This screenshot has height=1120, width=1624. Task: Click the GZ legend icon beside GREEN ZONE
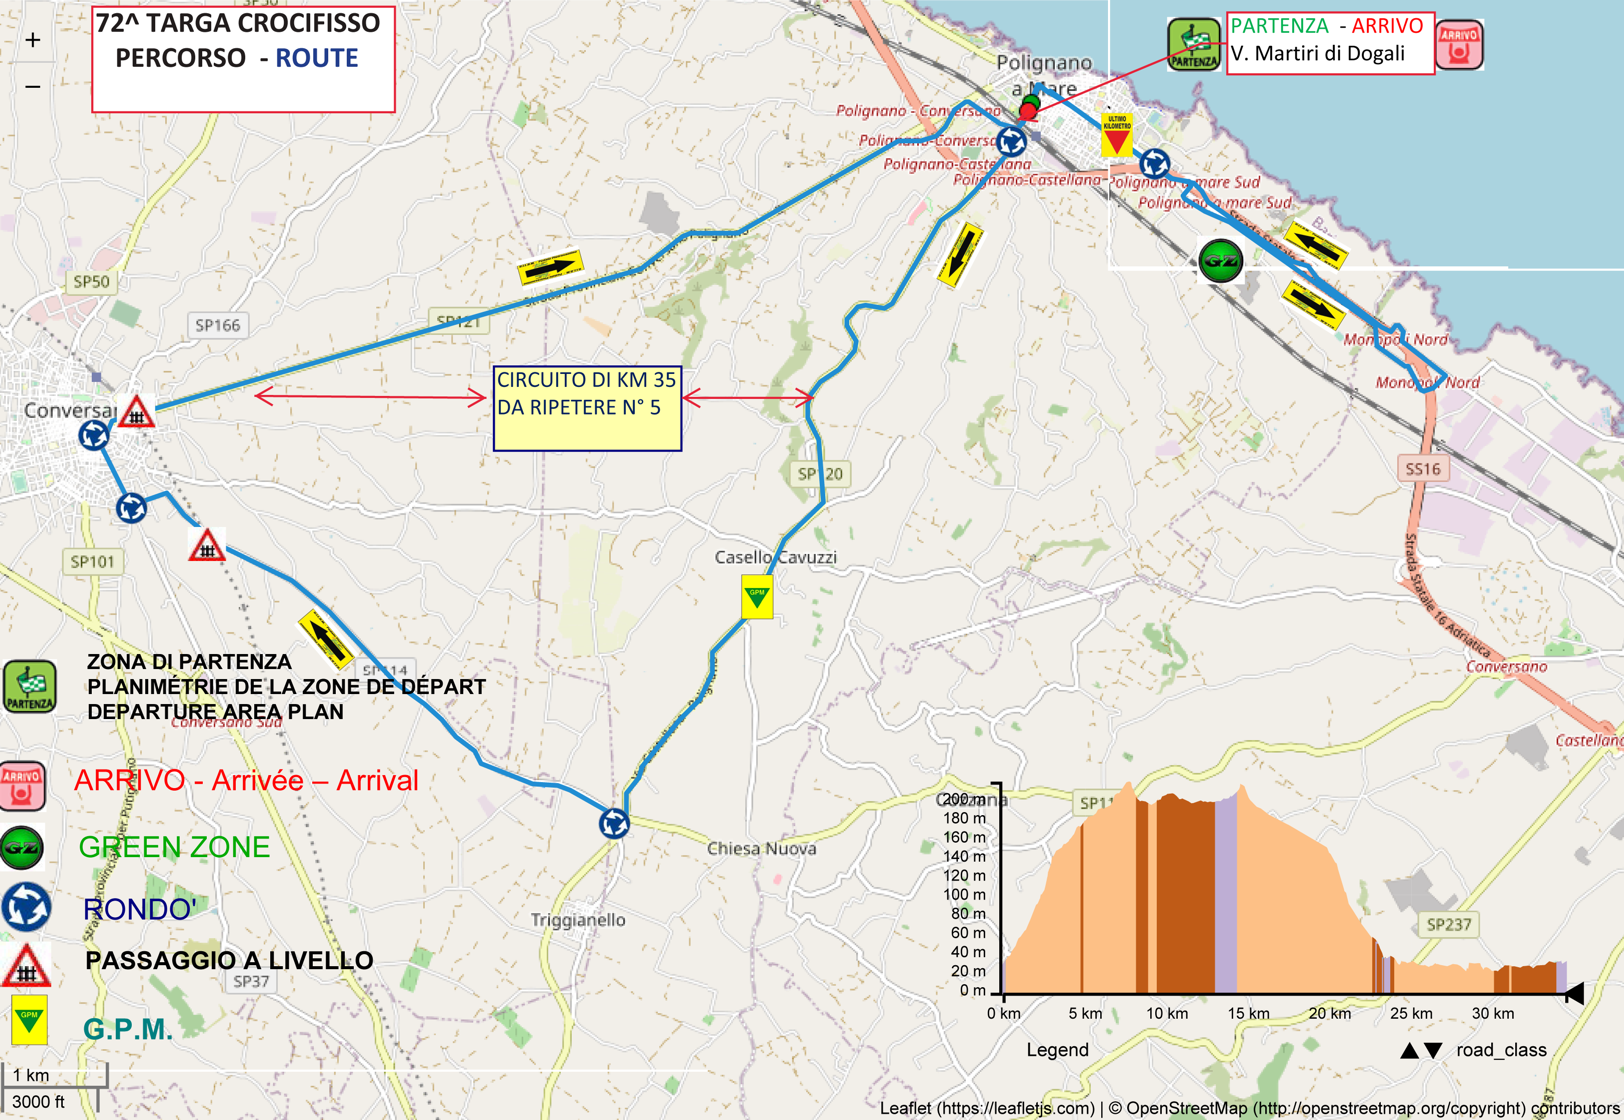point(22,848)
